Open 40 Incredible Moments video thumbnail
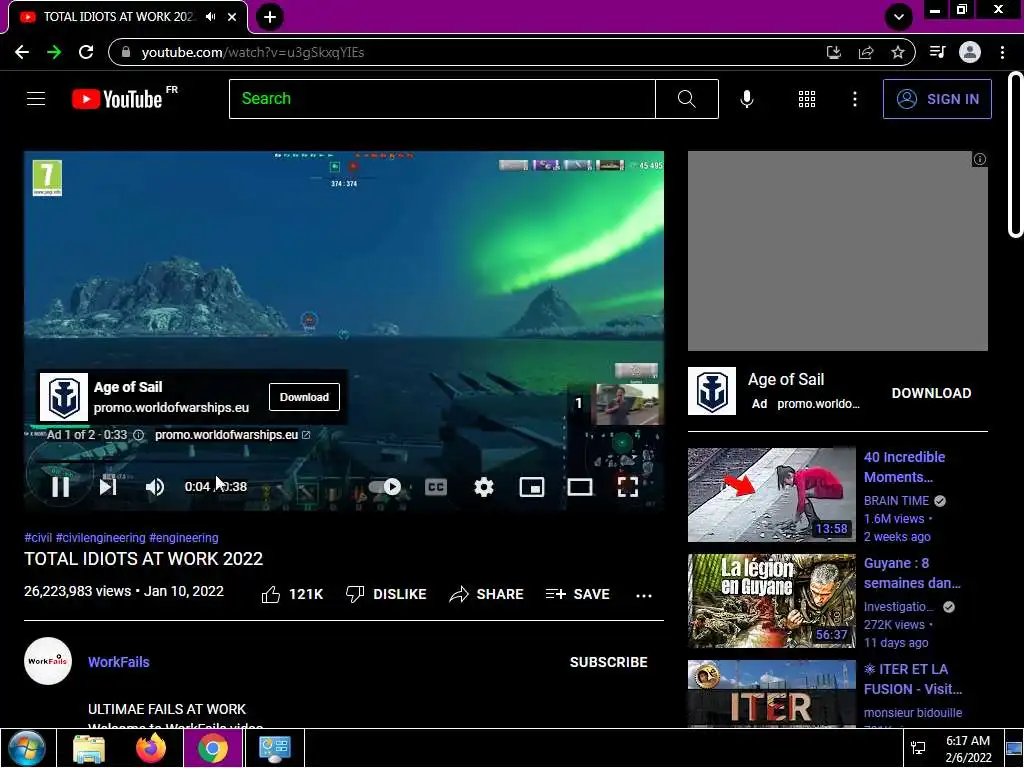 coord(771,494)
